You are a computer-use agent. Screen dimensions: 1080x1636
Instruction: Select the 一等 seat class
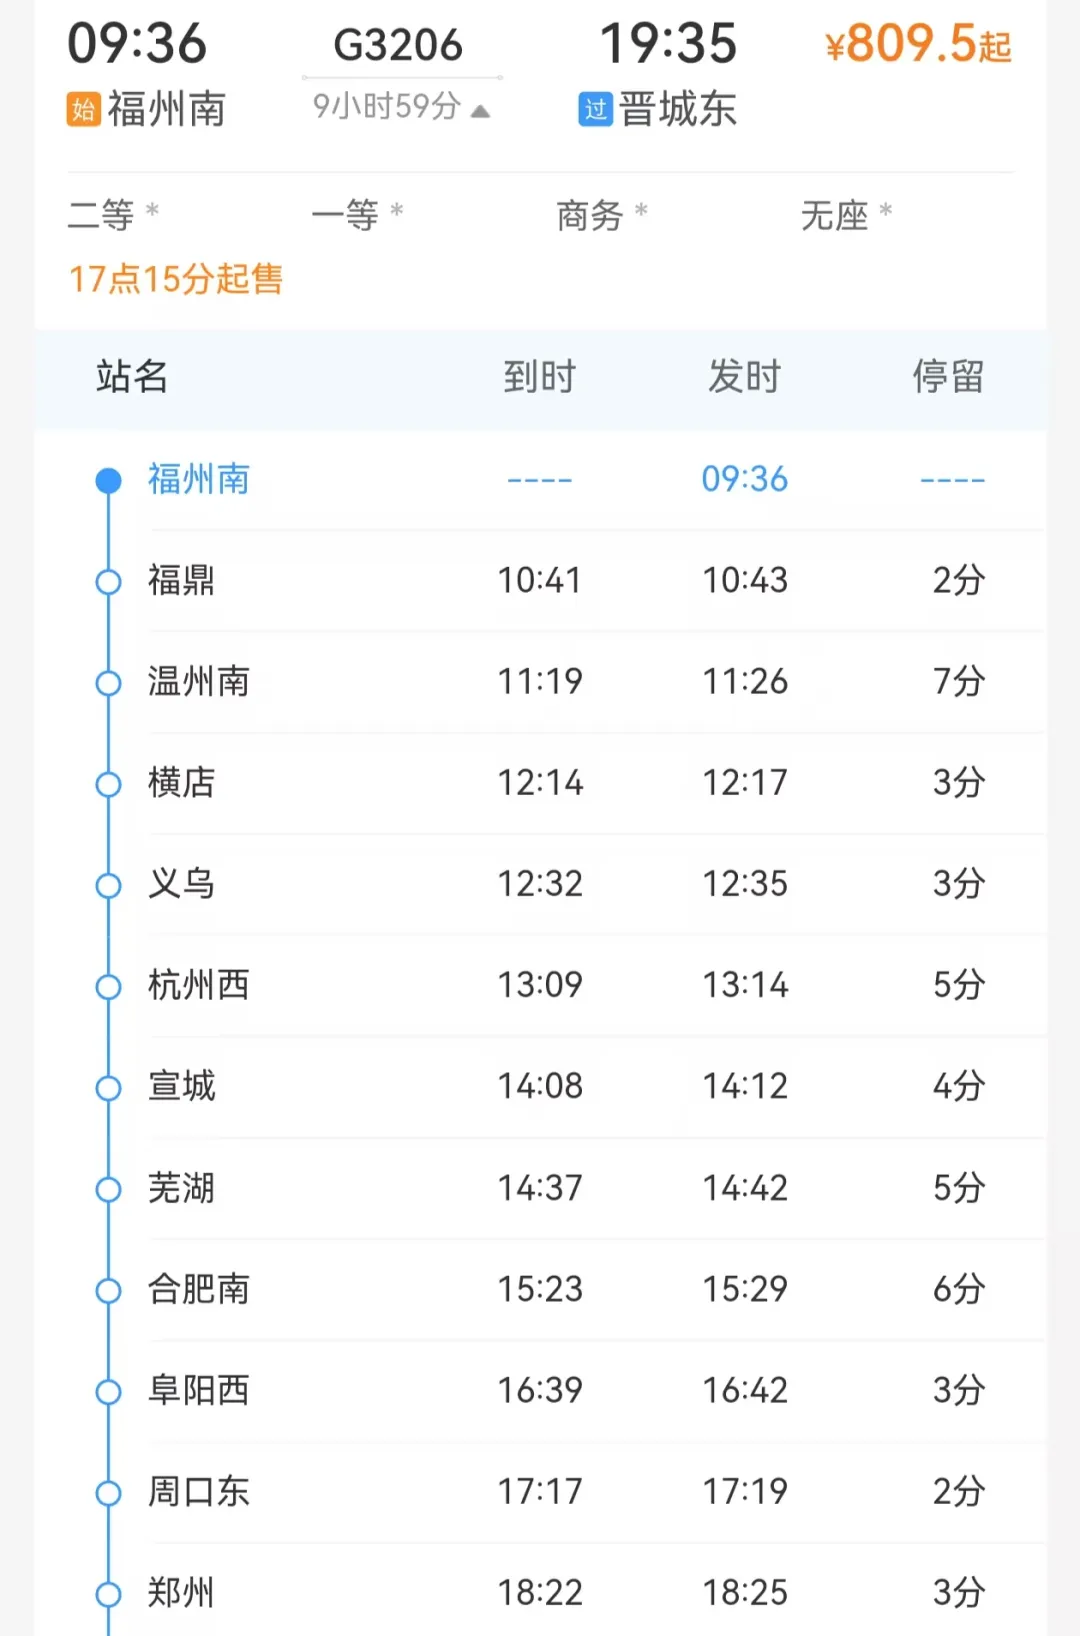356,214
